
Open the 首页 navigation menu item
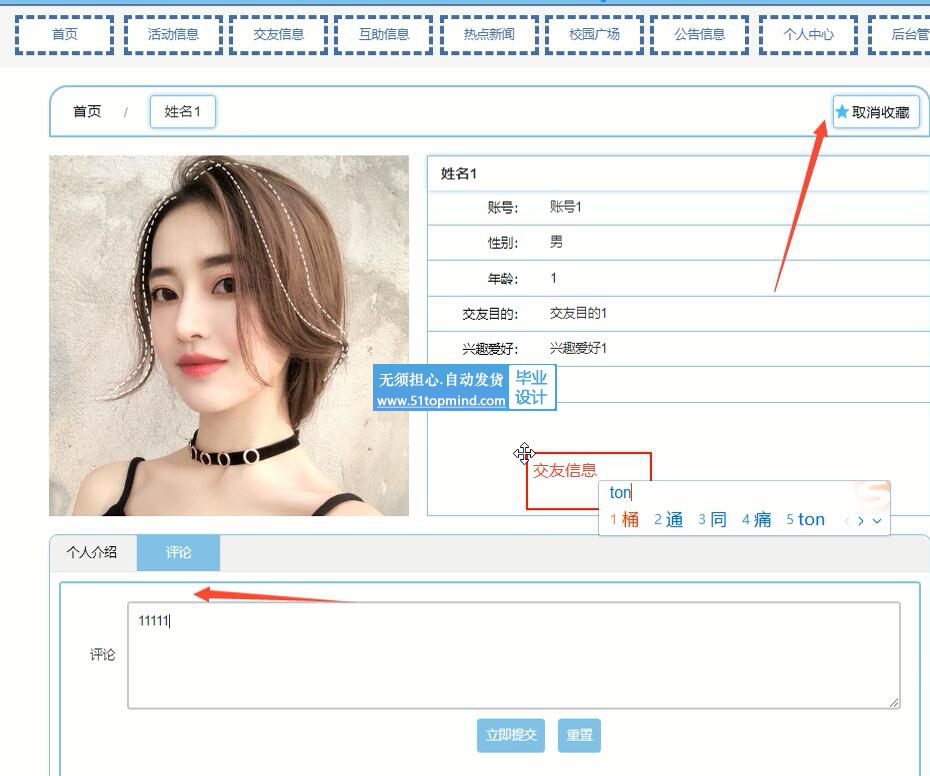point(65,34)
